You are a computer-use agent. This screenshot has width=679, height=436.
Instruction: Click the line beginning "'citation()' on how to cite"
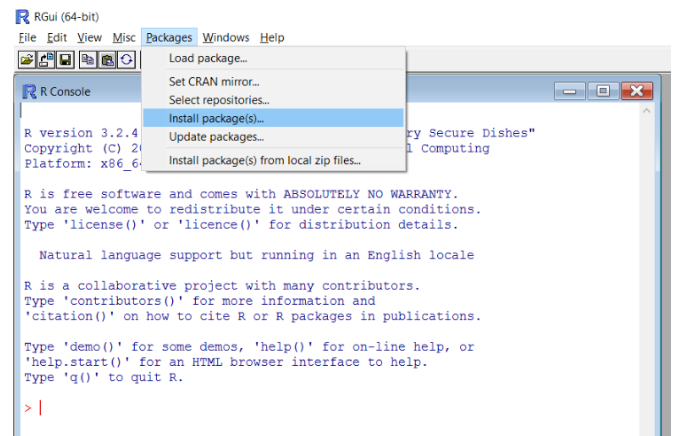pyautogui.click(x=252, y=316)
